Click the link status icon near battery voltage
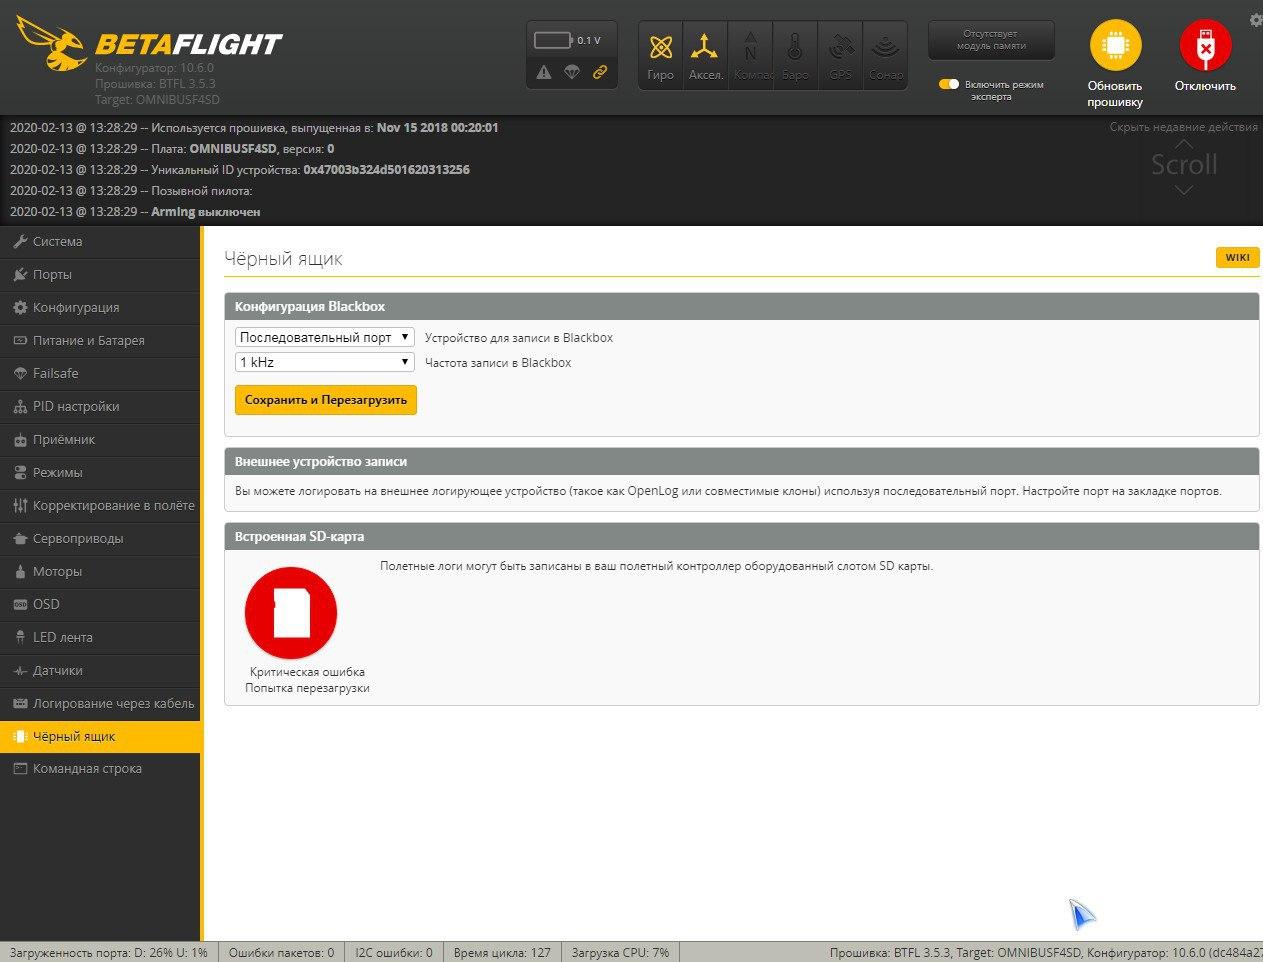 (x=601, y=73)
